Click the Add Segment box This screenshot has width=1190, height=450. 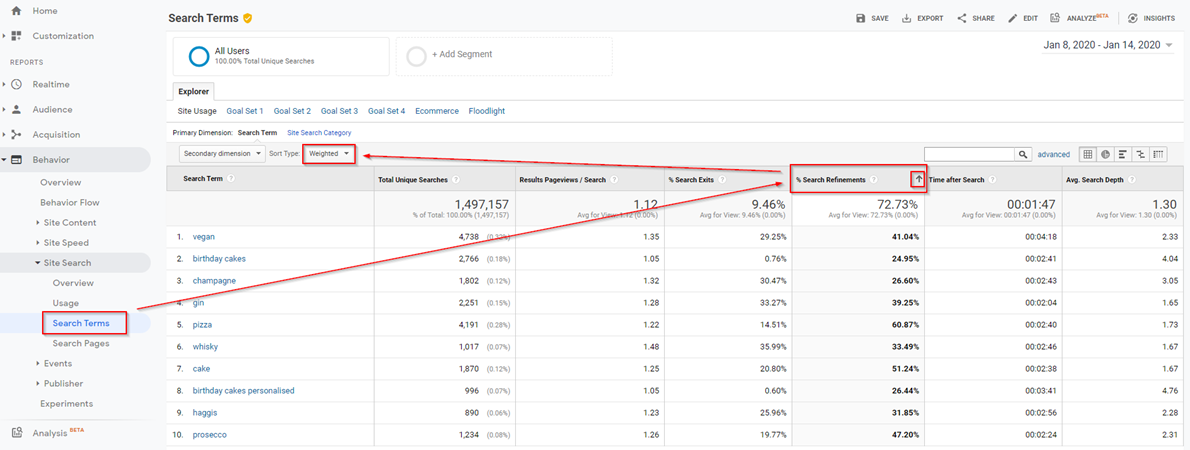[x=503, y=55]
